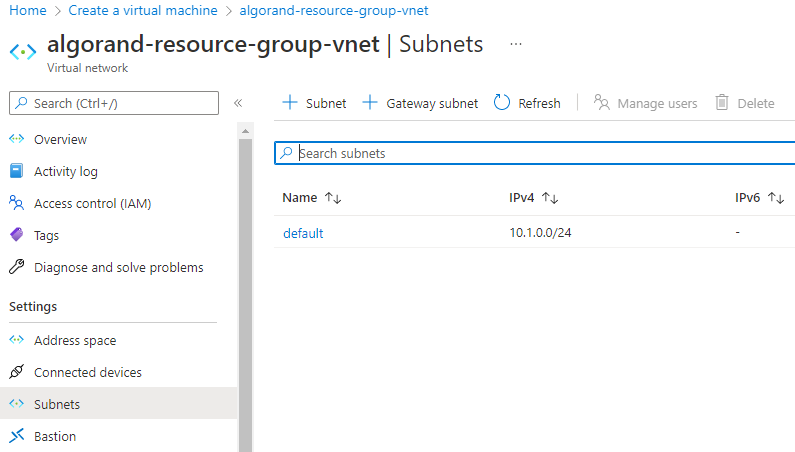Focus the Search (Ctrl+/) sidebar field

click(x=114, y=103)
